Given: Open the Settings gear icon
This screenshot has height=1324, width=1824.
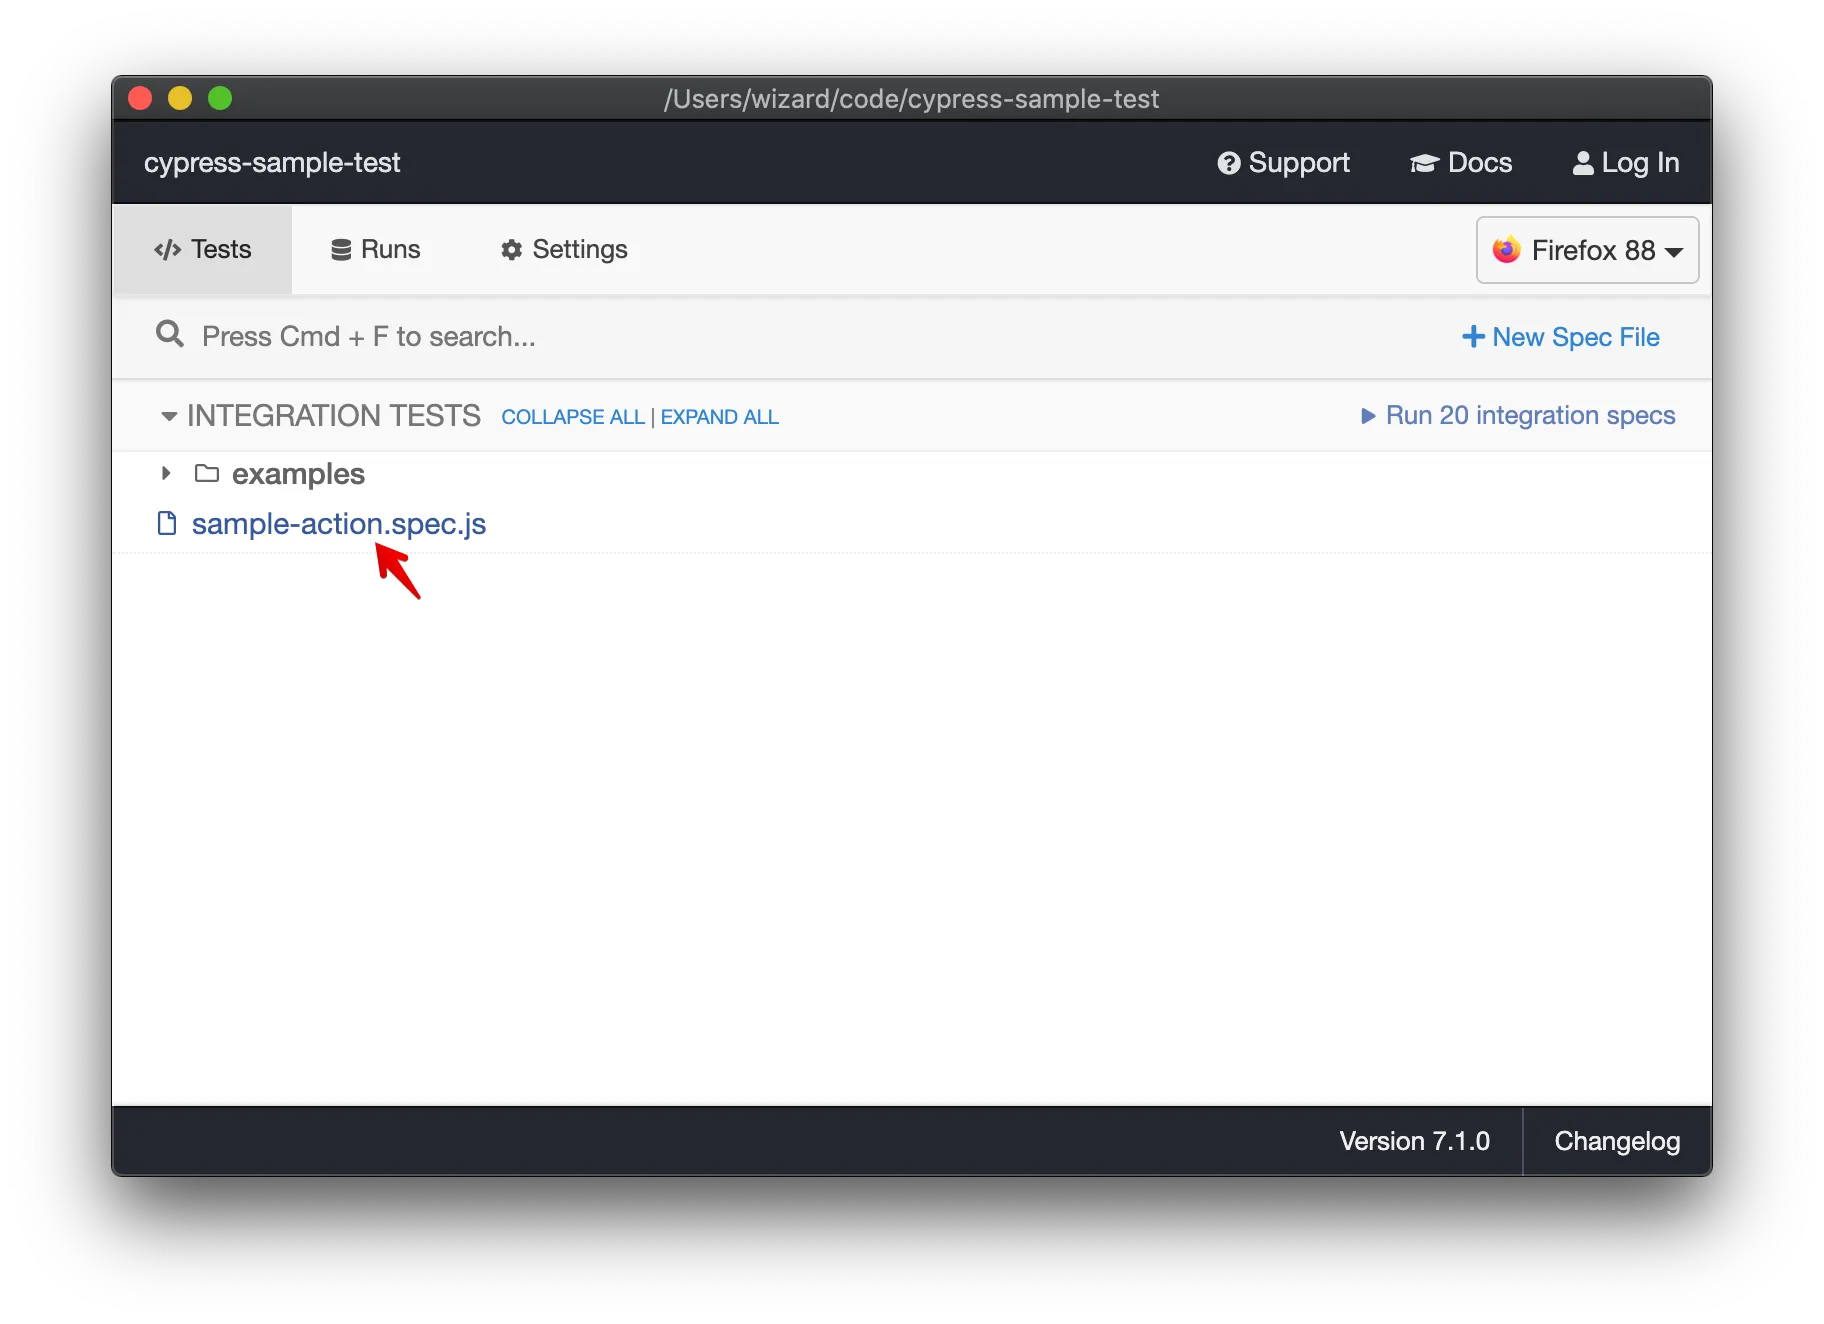Looking at the screenshot, I should [x=511, y=249].
